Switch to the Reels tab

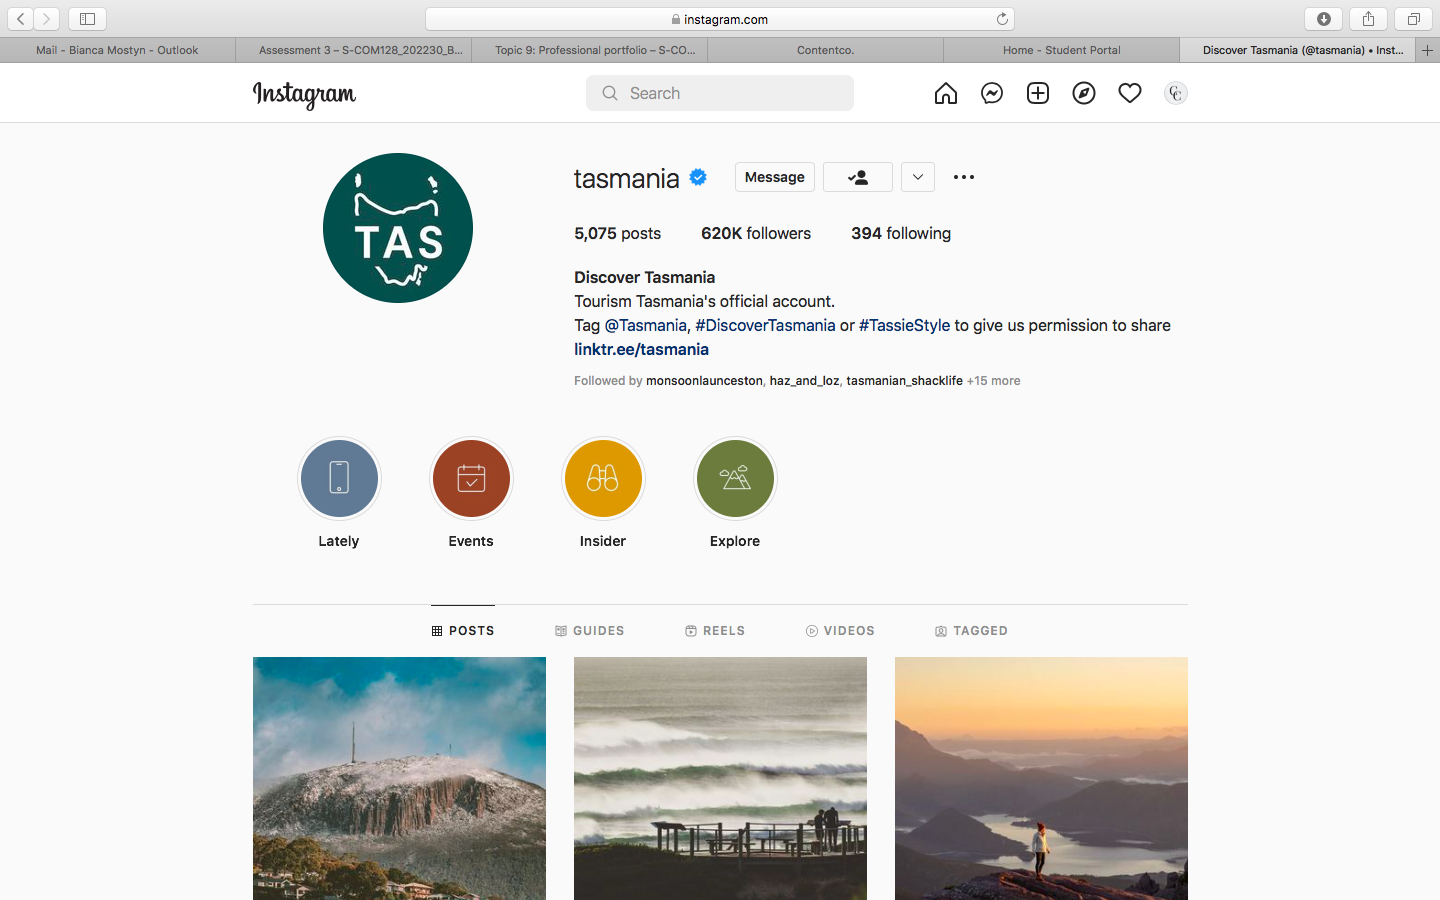coord(715,631)
